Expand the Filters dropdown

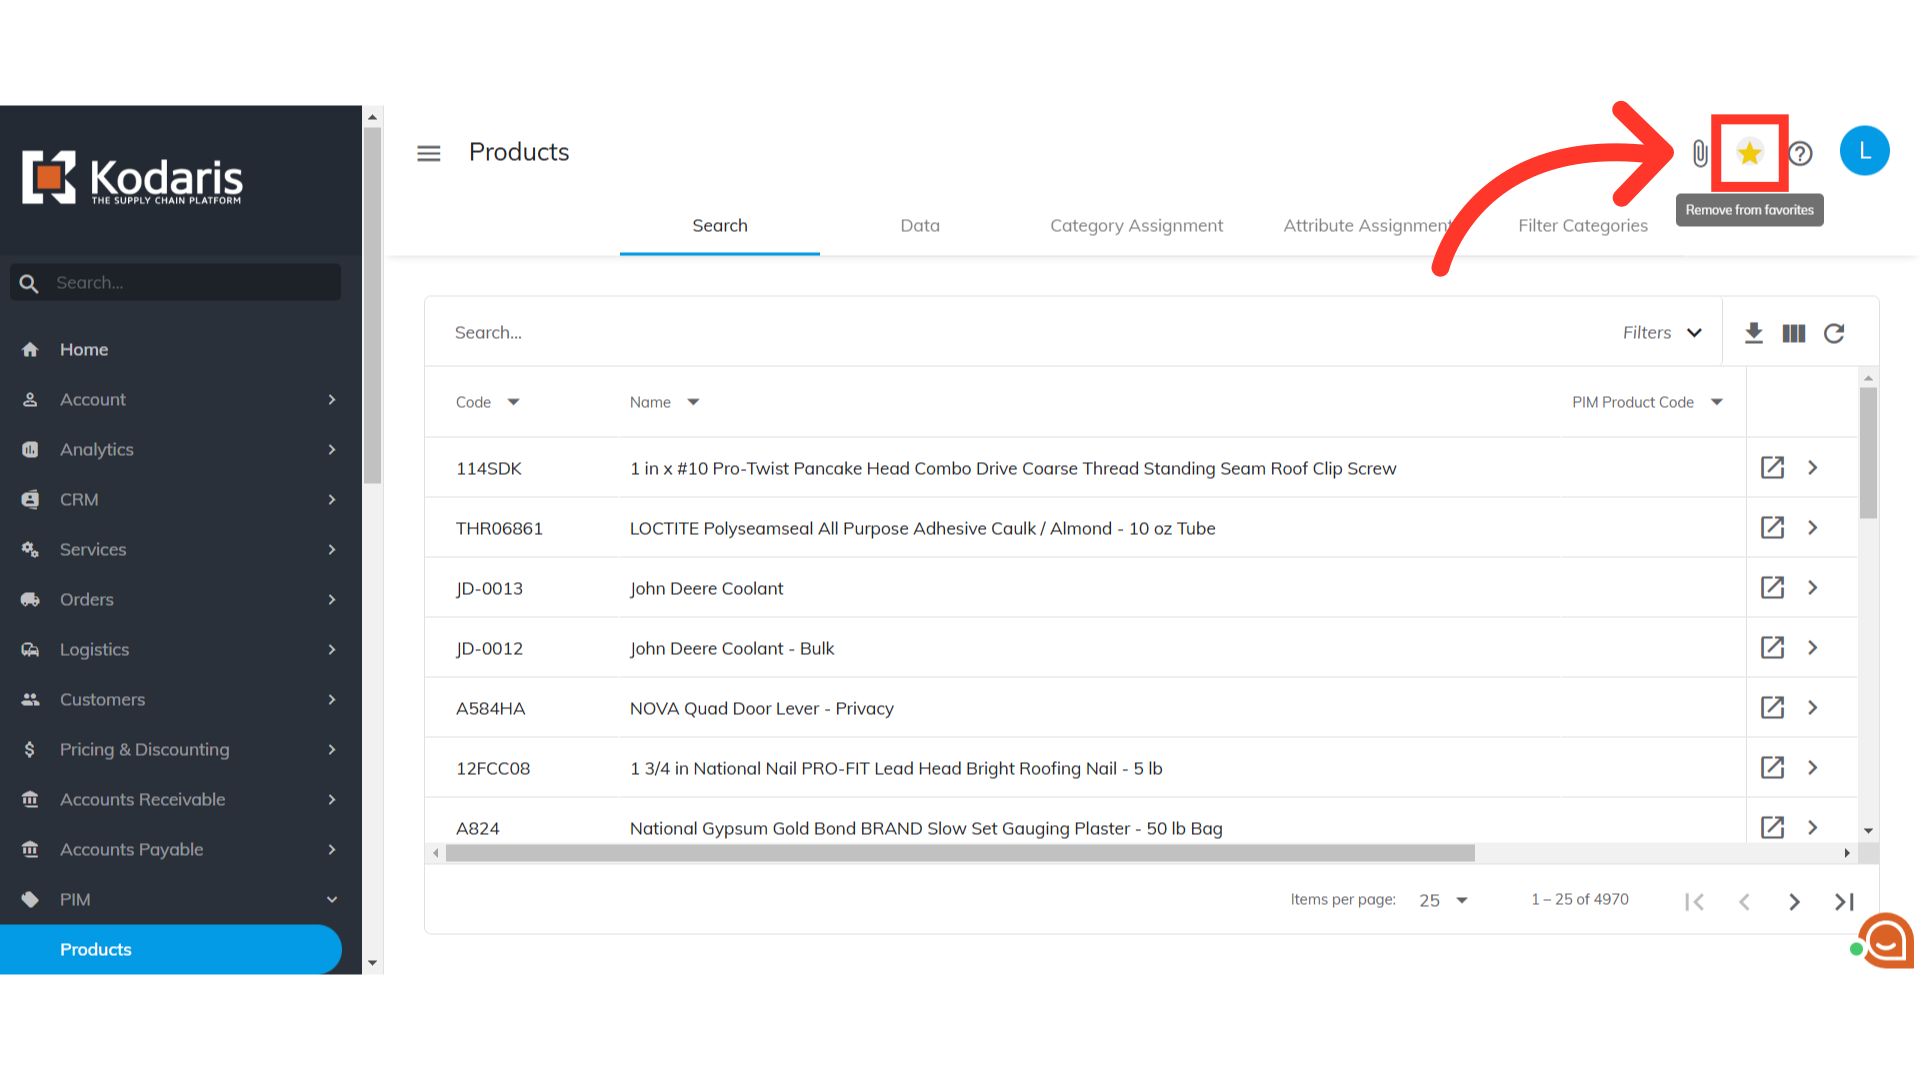click(x=1662, y=332)
